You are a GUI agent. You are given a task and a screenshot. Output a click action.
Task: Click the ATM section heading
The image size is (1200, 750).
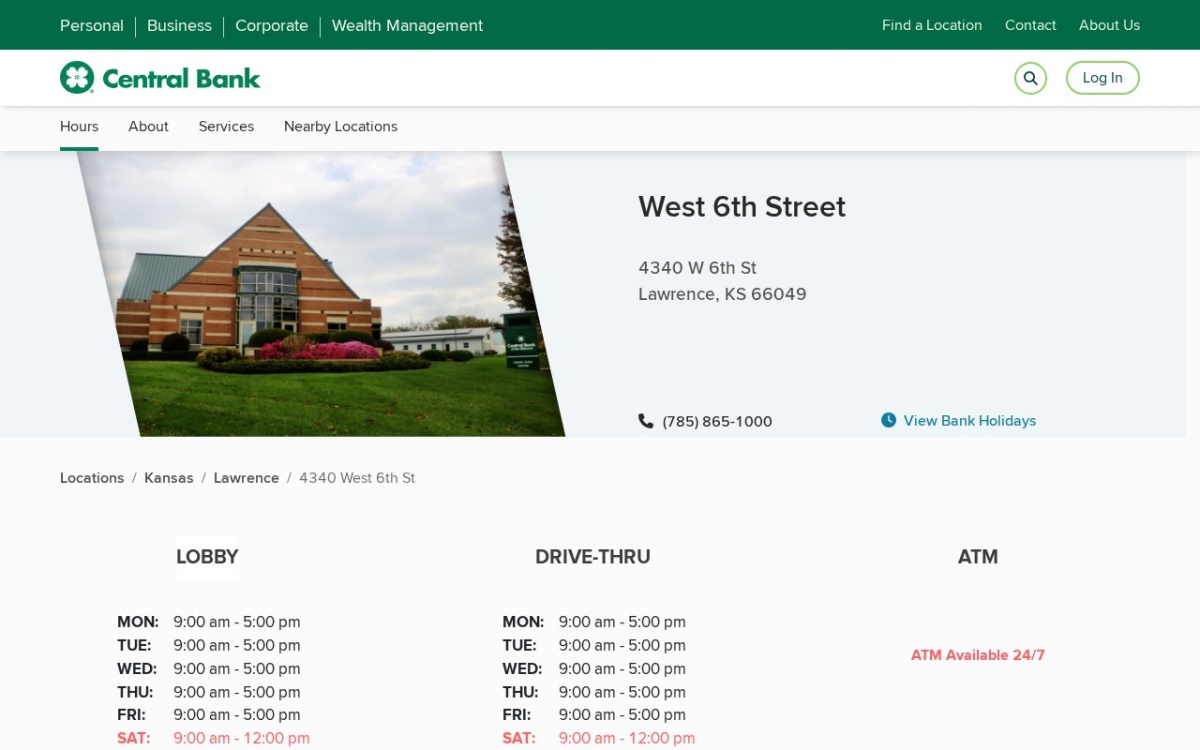(x=978, y=557)
